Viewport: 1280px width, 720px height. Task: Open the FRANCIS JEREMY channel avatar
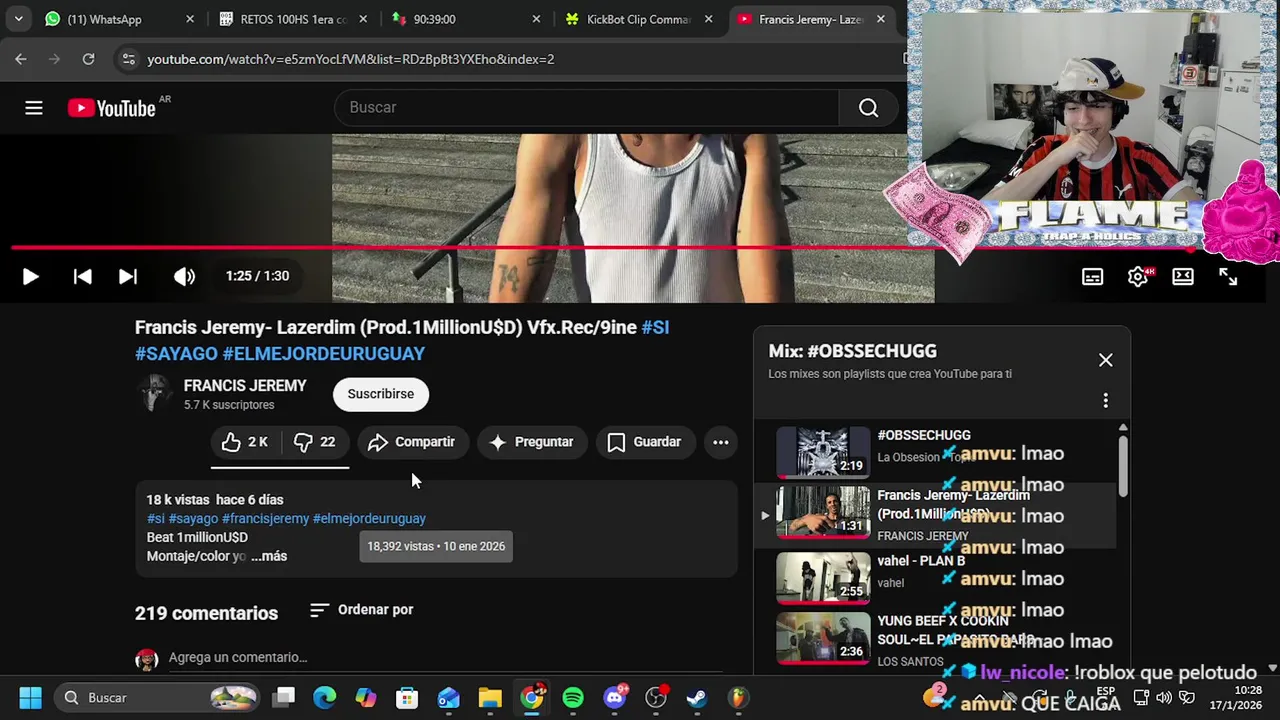point(154,394)
